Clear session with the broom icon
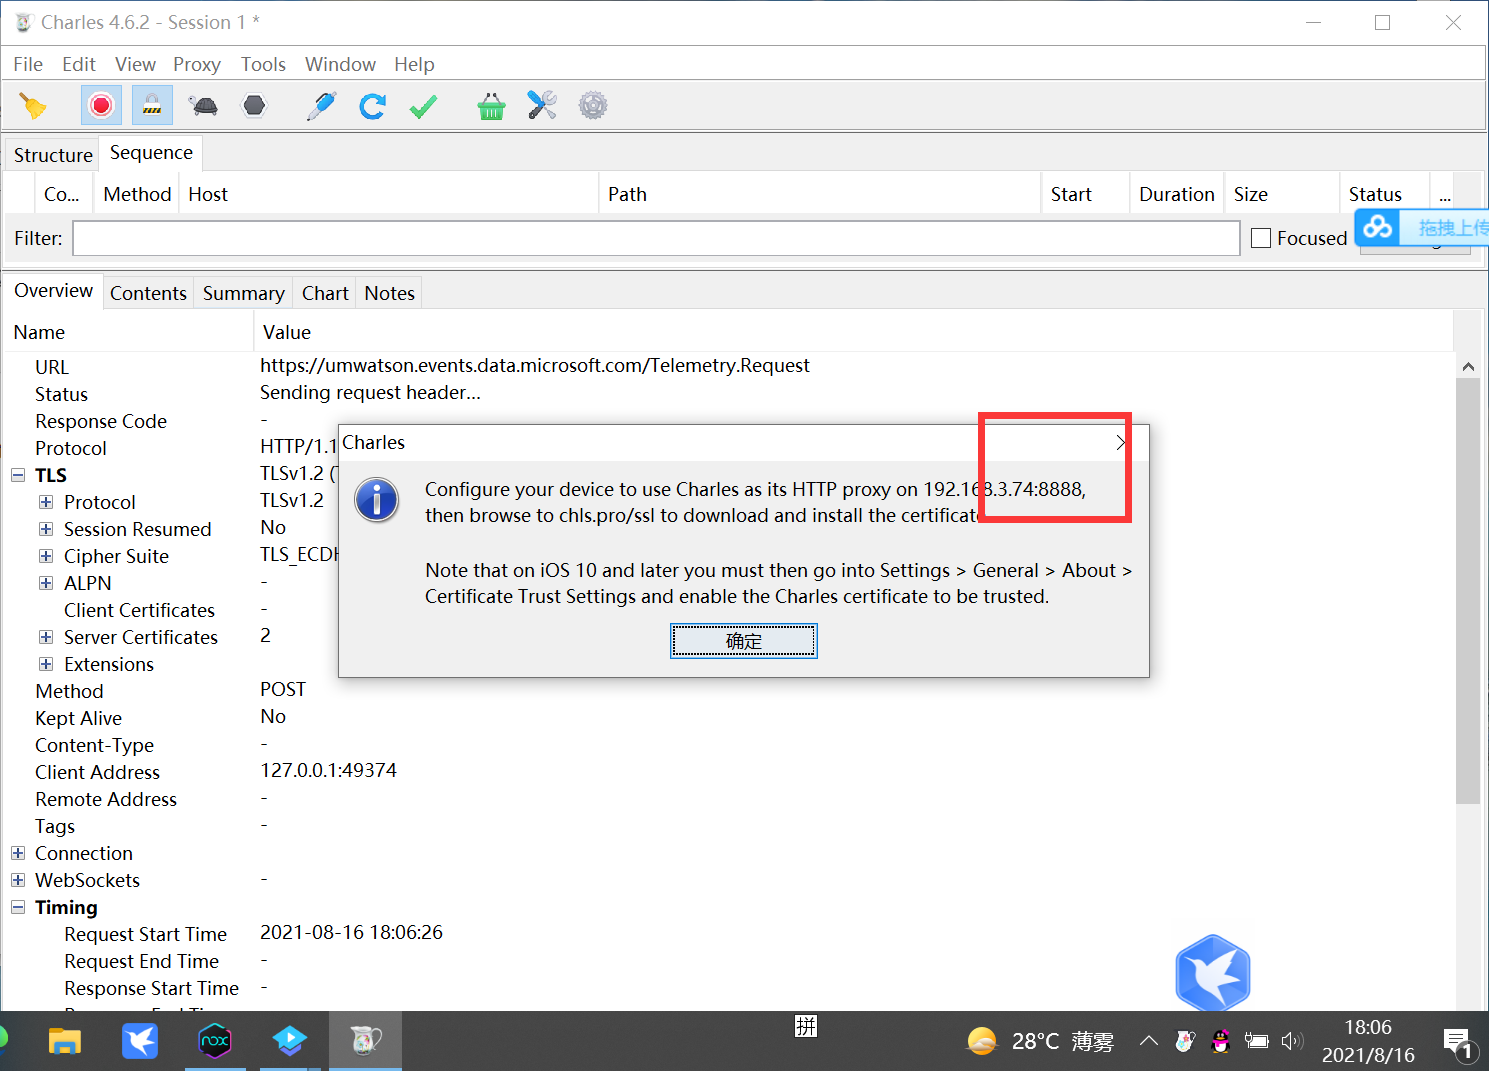 click(x=33, y=106)
